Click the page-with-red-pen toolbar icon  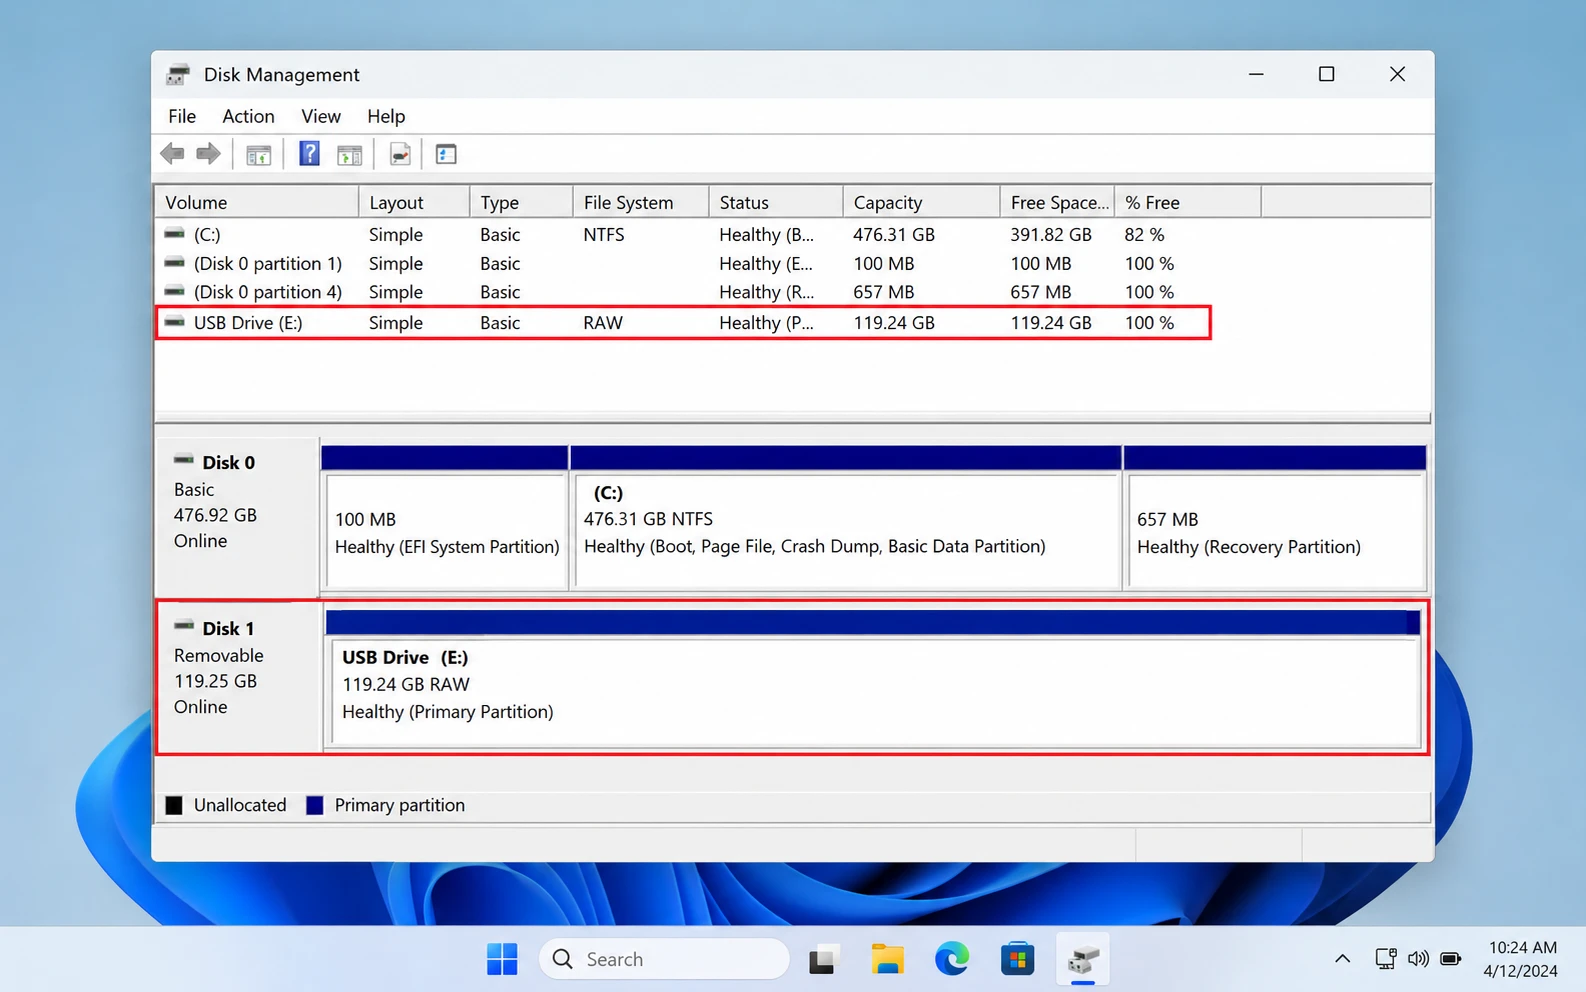point(400,155)
